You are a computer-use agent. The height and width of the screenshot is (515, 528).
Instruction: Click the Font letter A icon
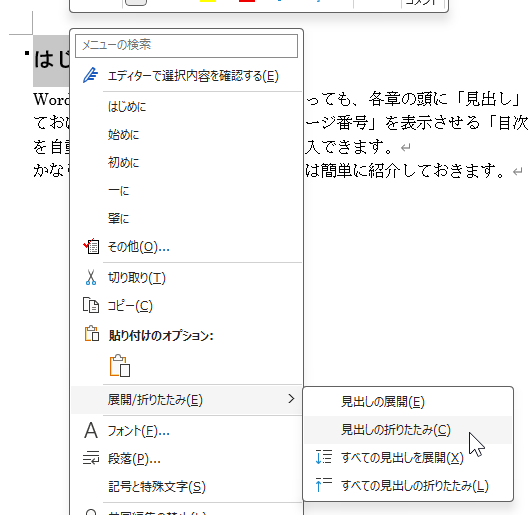click(91, 430)
